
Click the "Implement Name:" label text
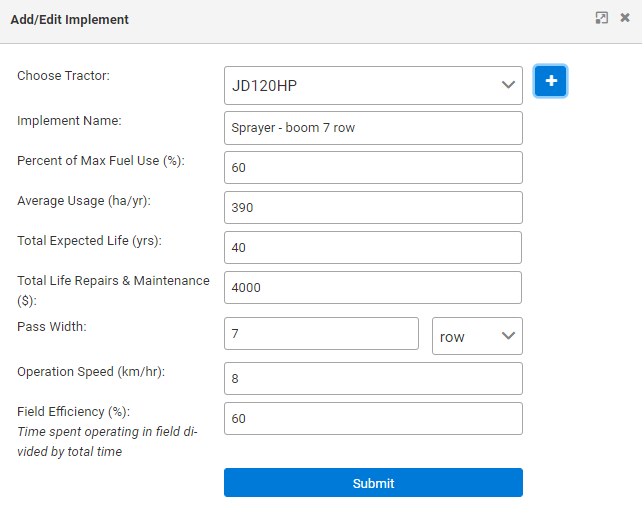click(x=69, y=121)
